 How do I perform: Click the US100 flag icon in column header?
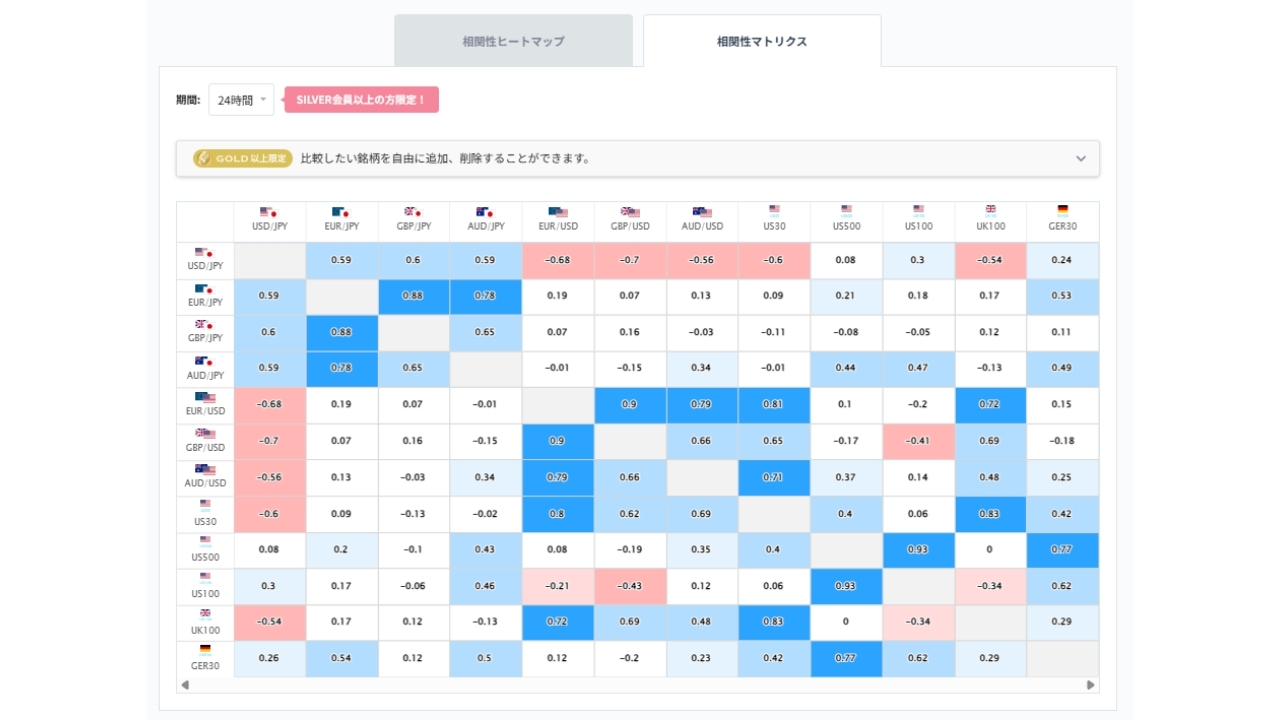918,210
